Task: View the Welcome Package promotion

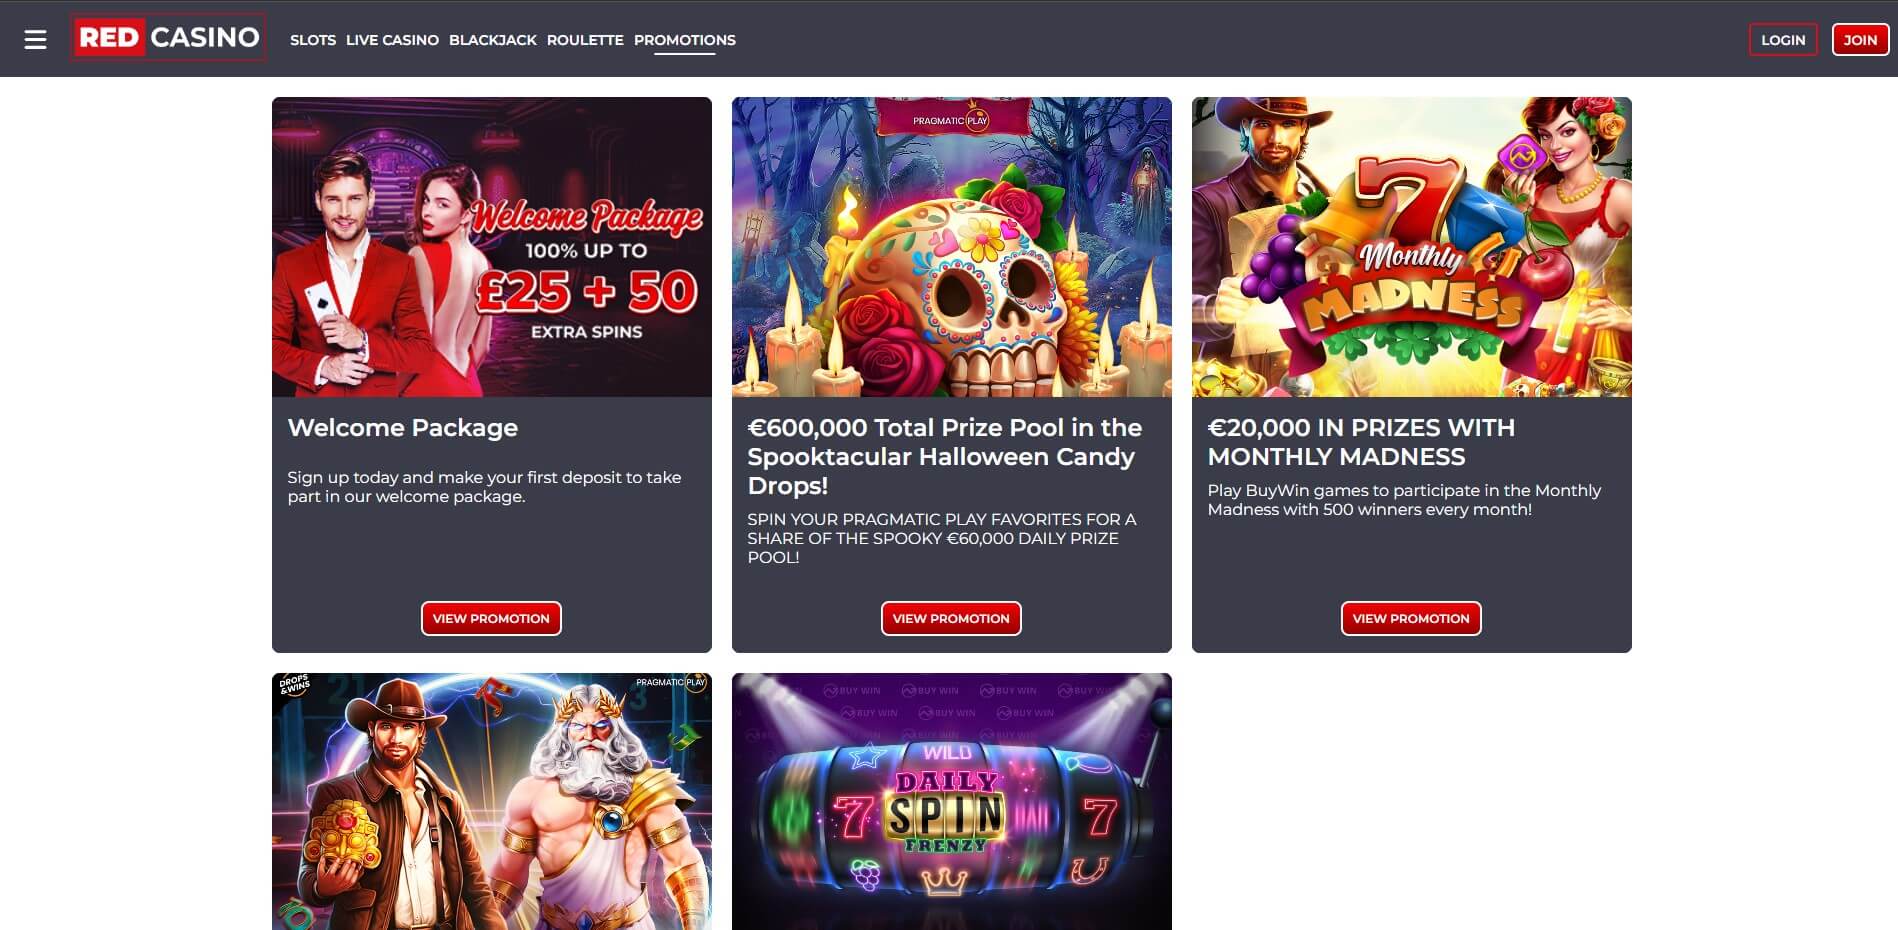Action: click(x=491, y=618)
